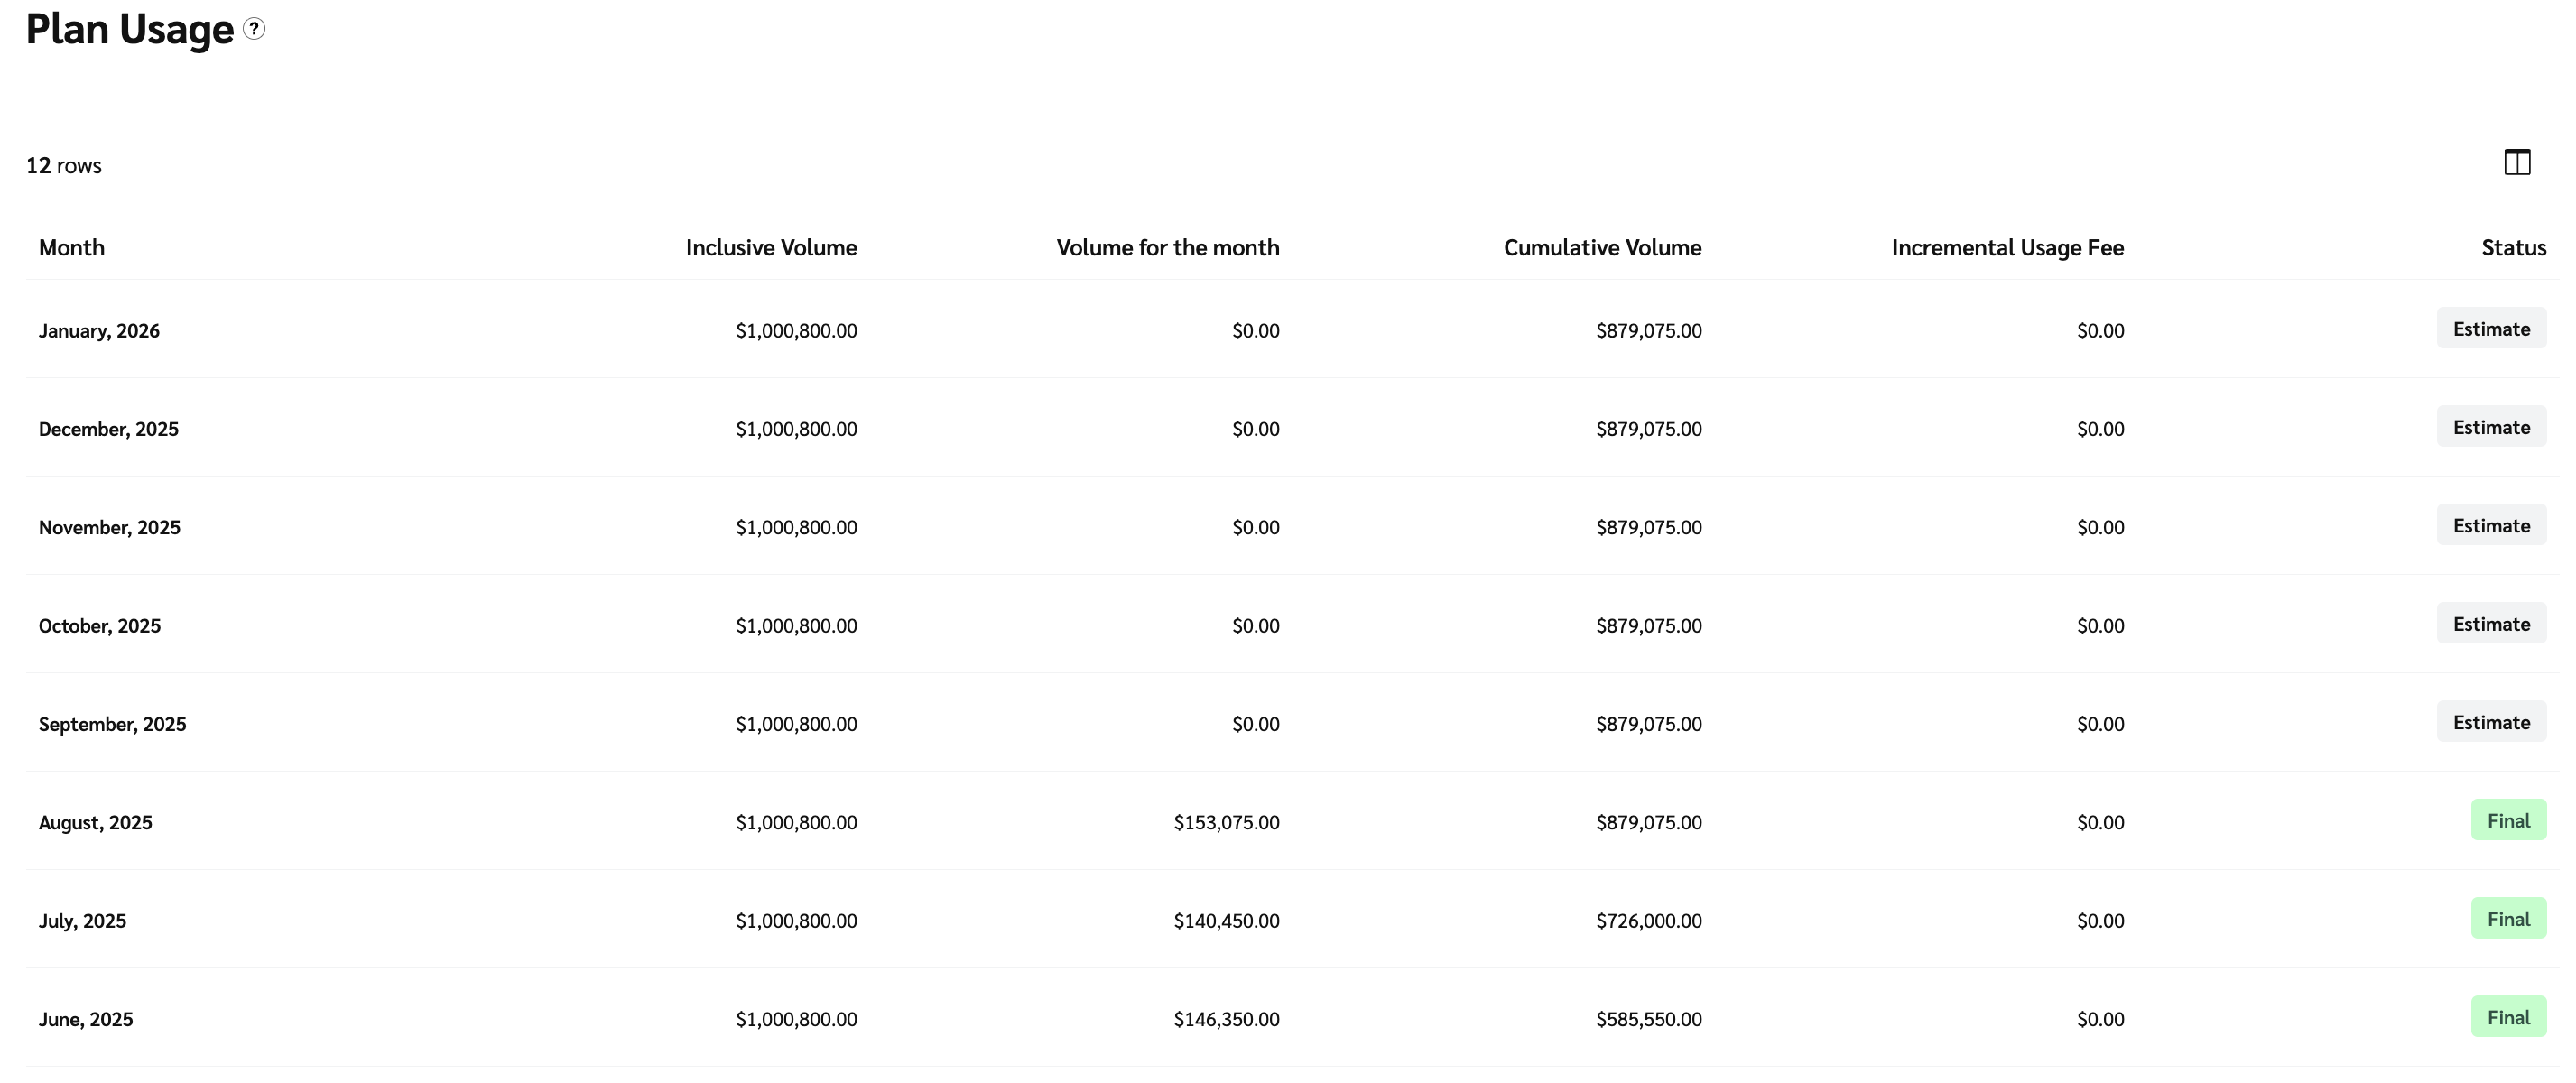2576x1083 pixels.
Task: Click the Final badge for June, 2025
Action: coord(2508,1017)
